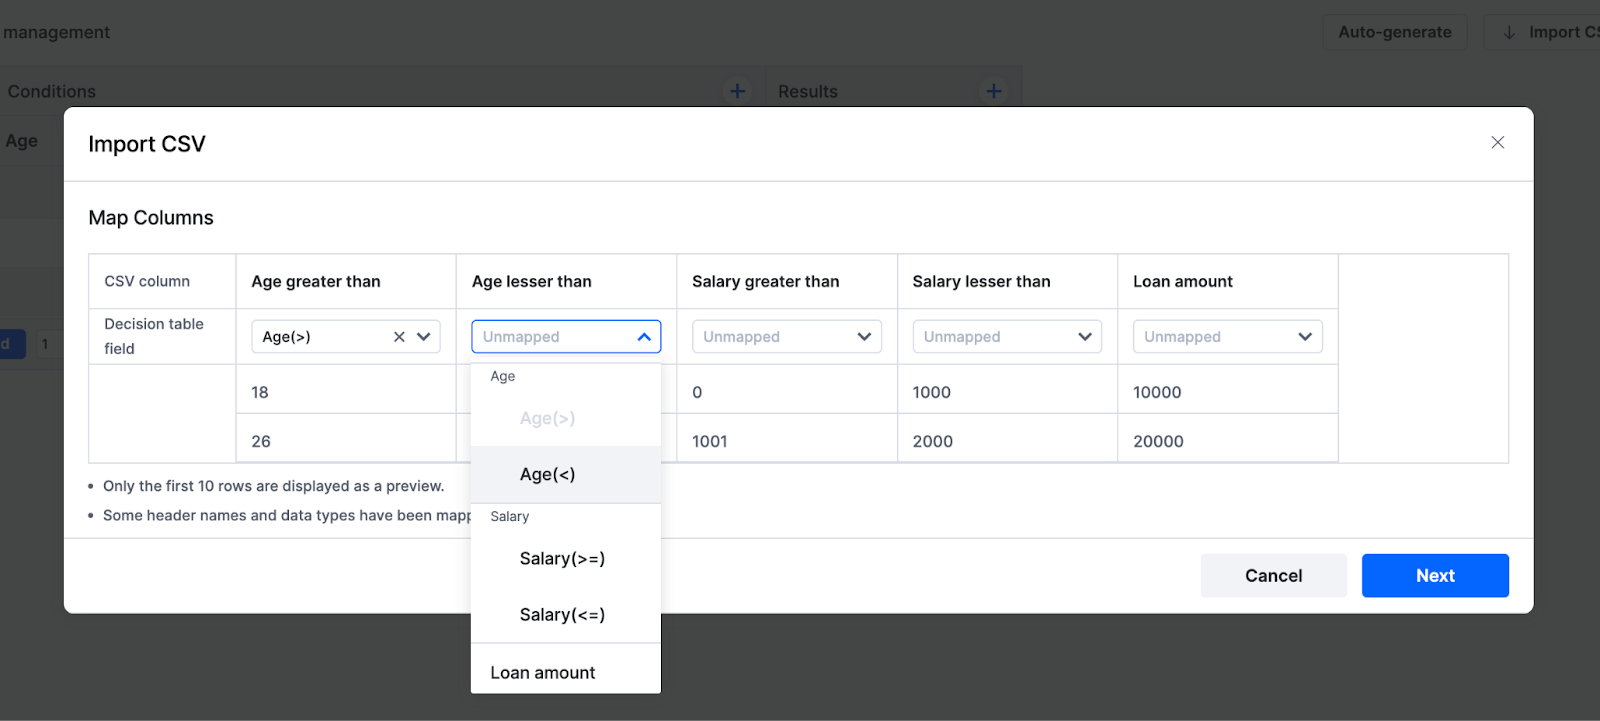1600x721 pixels.
Task: Open the Salary lesser than mapping dropdown
Action: pyautogui.click(x=1007, y=337)
